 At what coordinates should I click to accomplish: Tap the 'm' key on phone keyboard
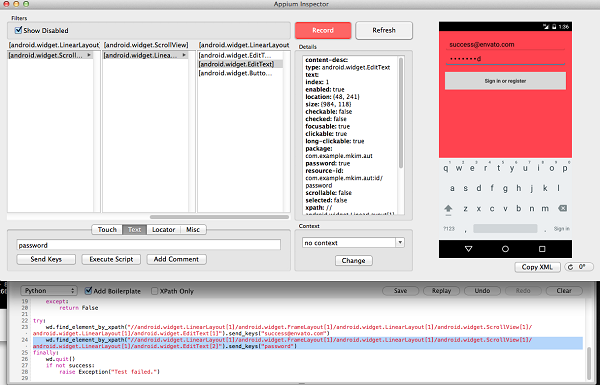(545, 208)
